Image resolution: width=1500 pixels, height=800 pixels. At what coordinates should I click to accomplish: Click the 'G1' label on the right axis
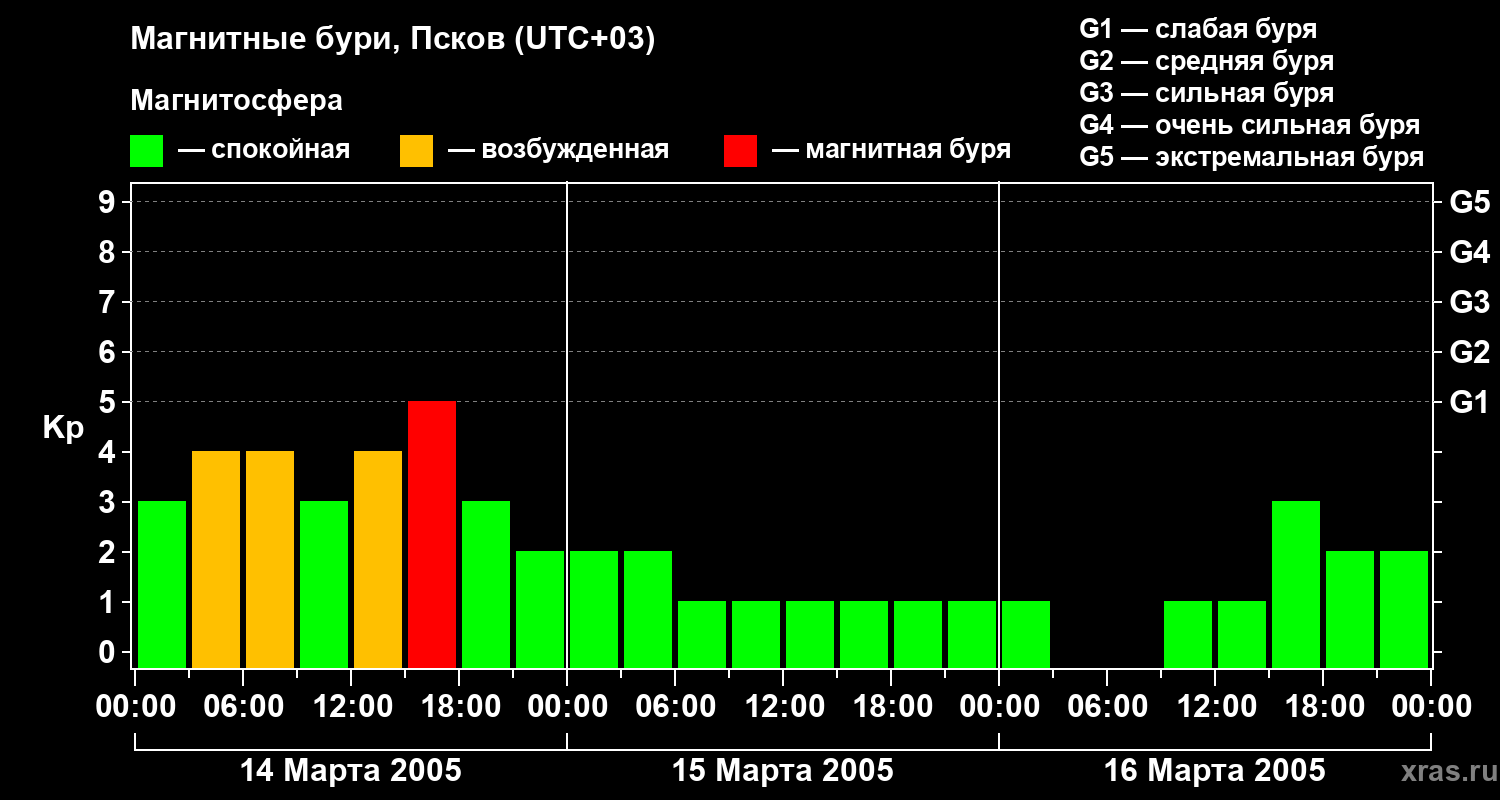coord(1469,402)
